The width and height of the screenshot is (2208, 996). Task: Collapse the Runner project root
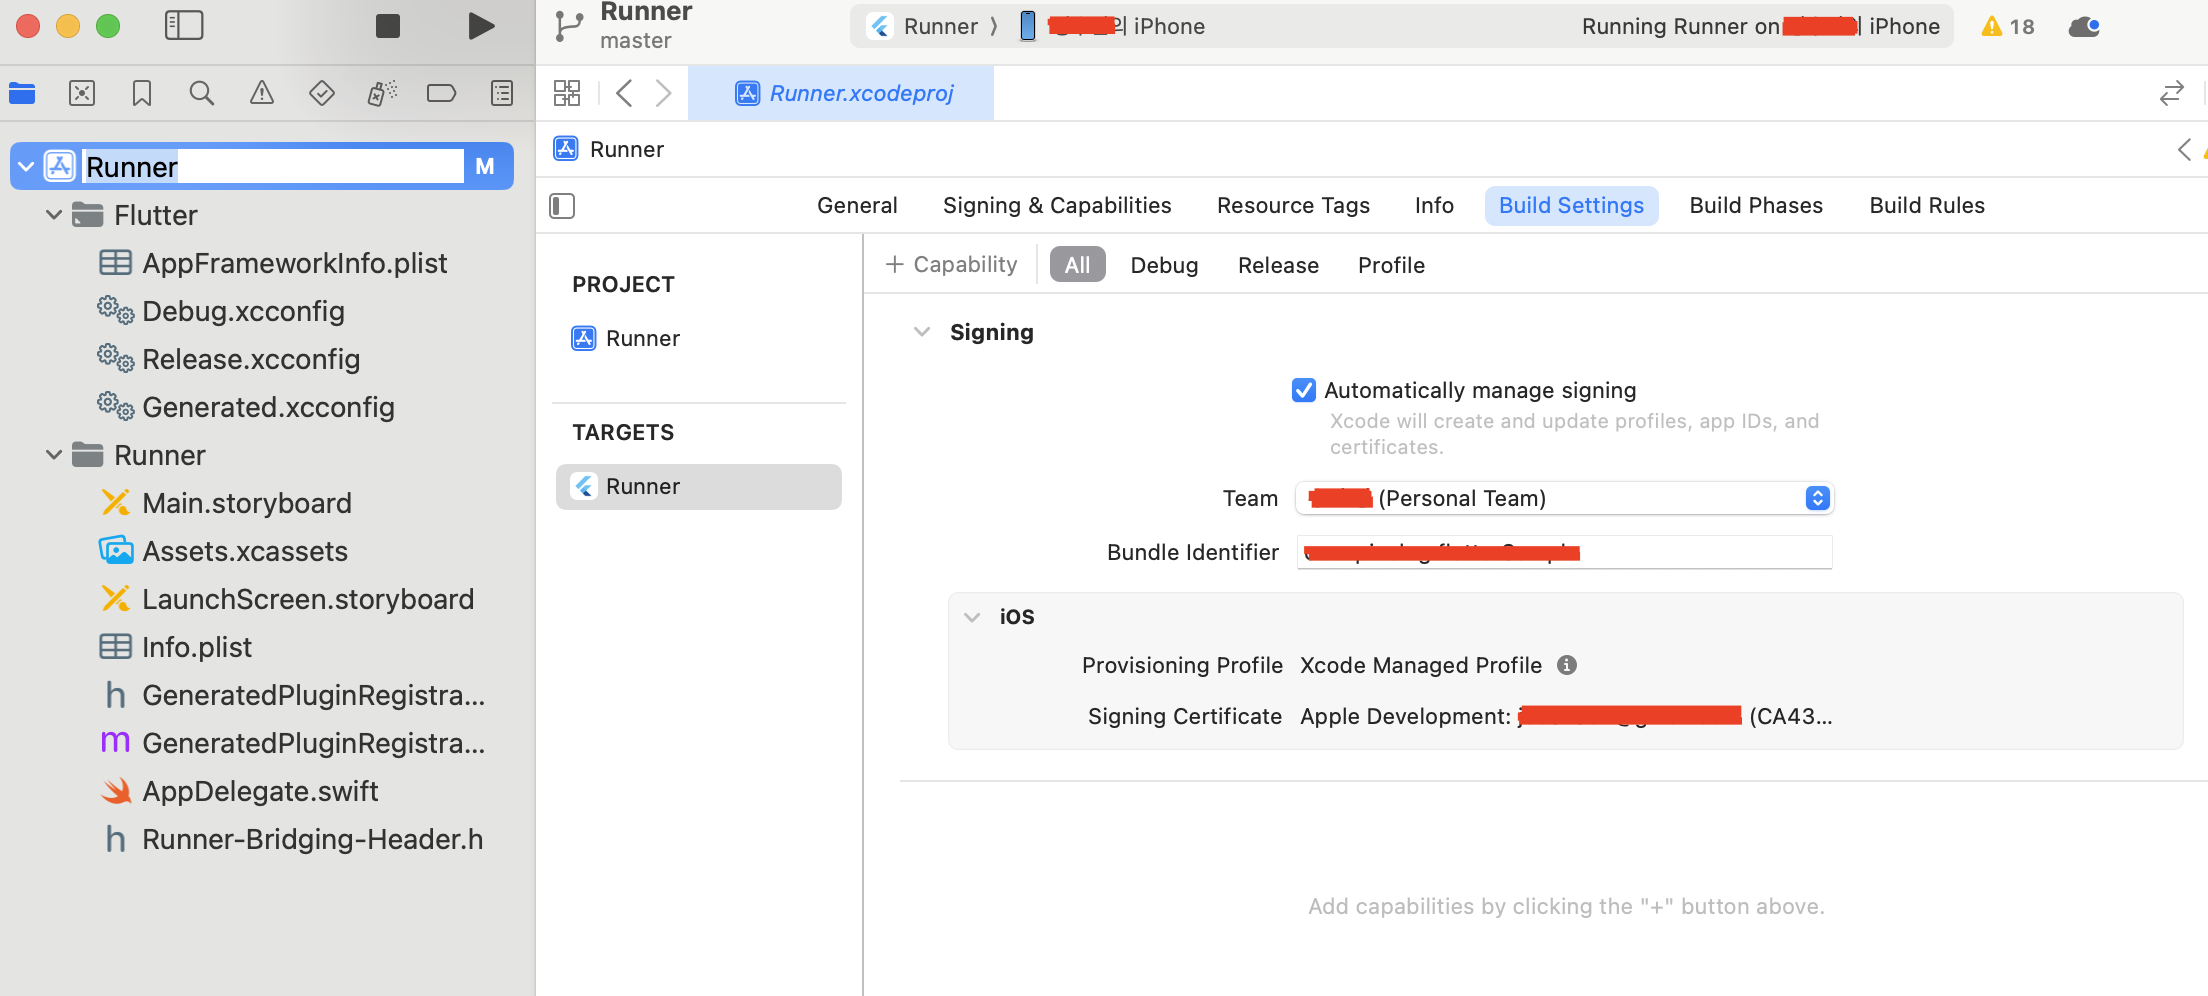pos(27,166)
